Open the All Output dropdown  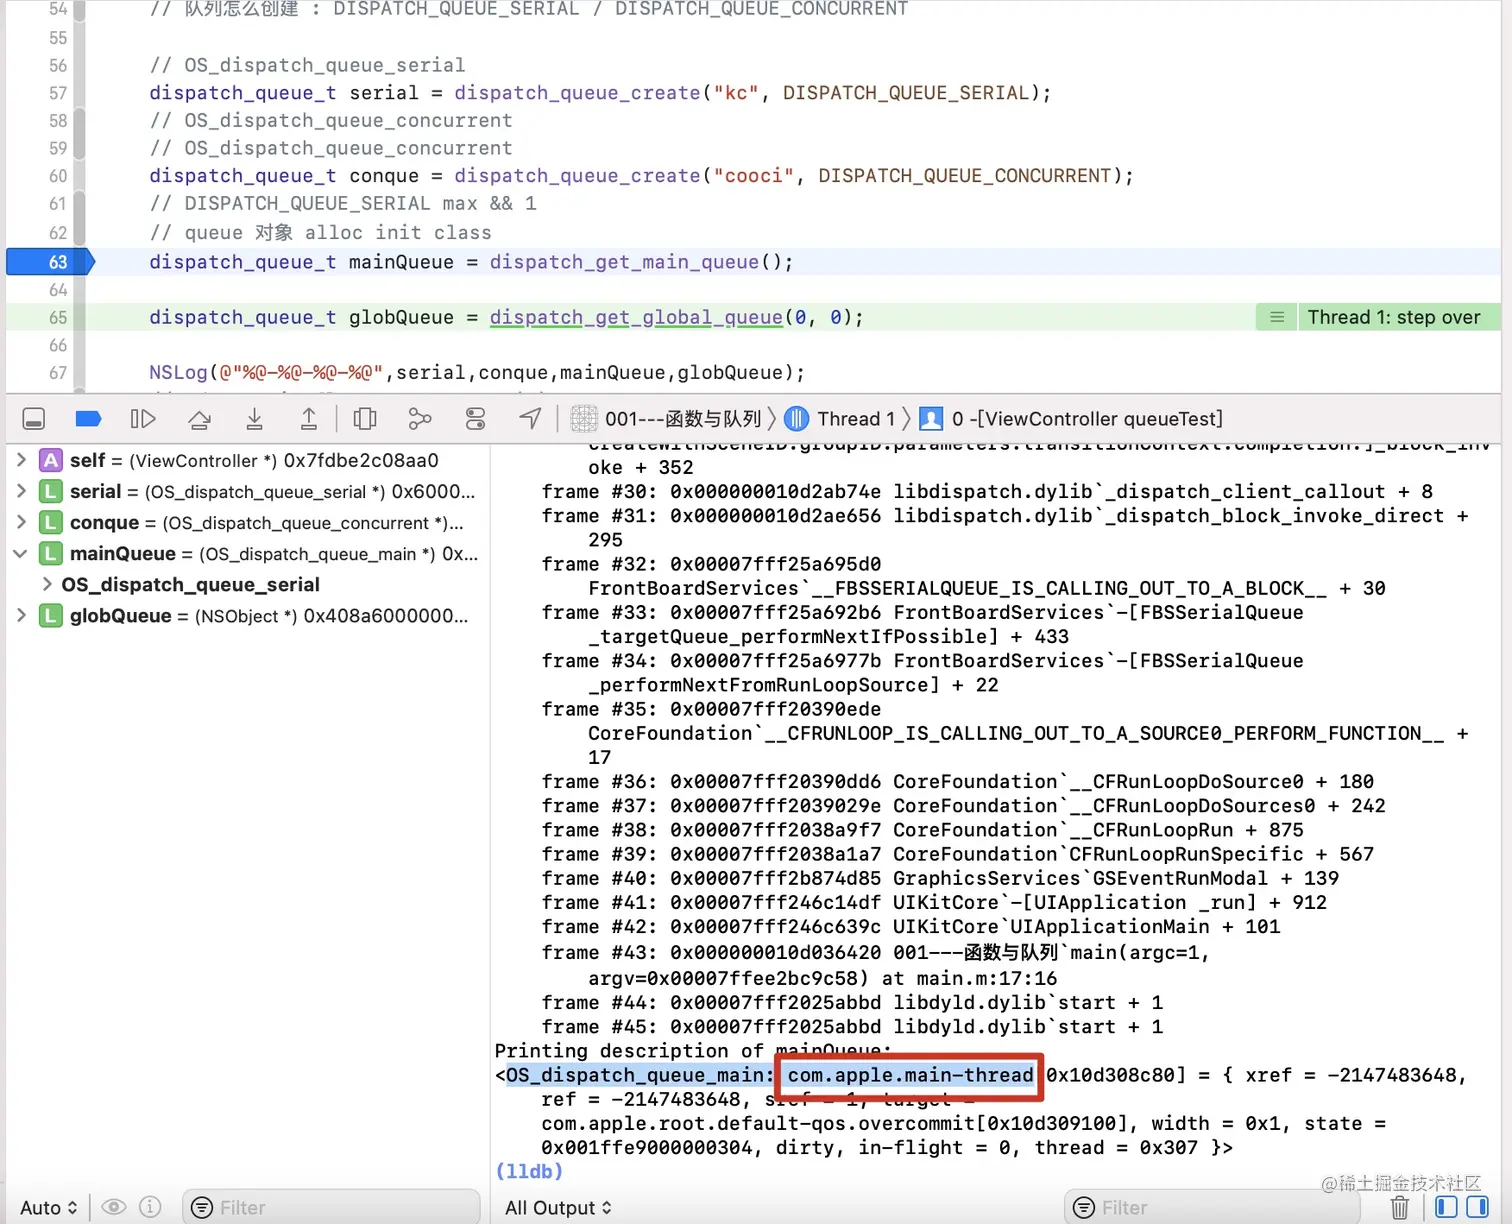tap(557, 1207)
